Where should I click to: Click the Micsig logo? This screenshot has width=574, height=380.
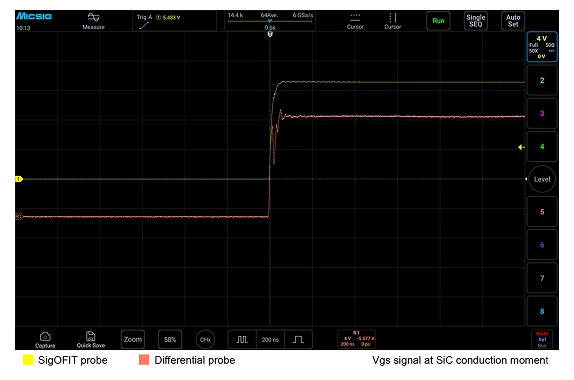[34, 16]
